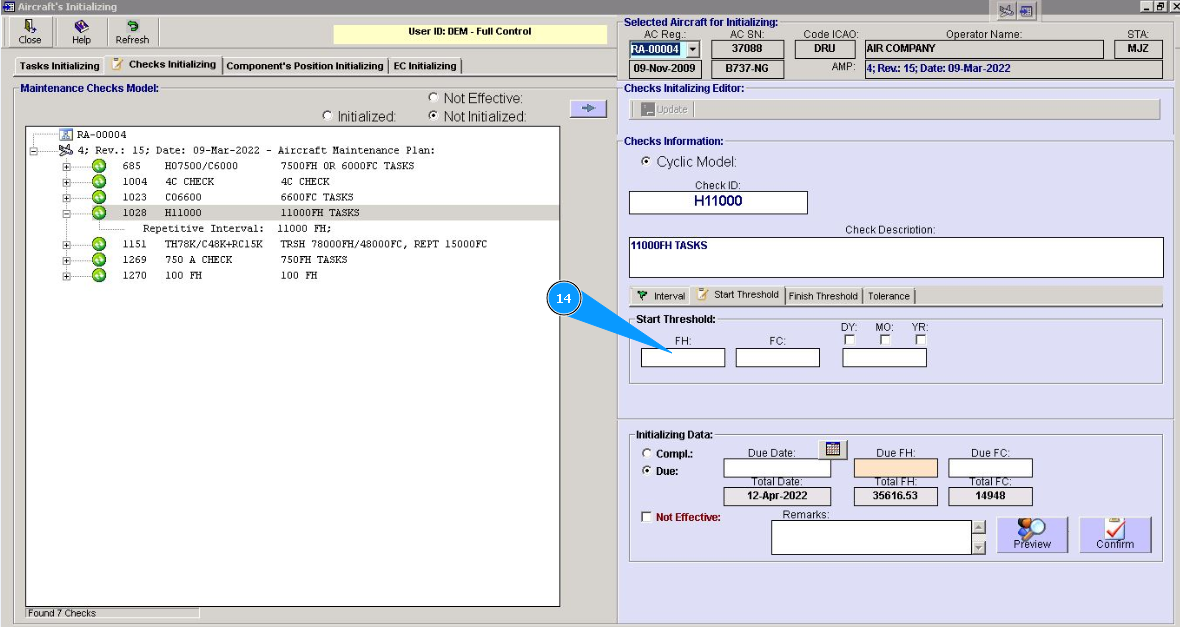The image size is (1180, 633).
Task: Click the blue arrow transfer button
Action: (x=588, y=108)
